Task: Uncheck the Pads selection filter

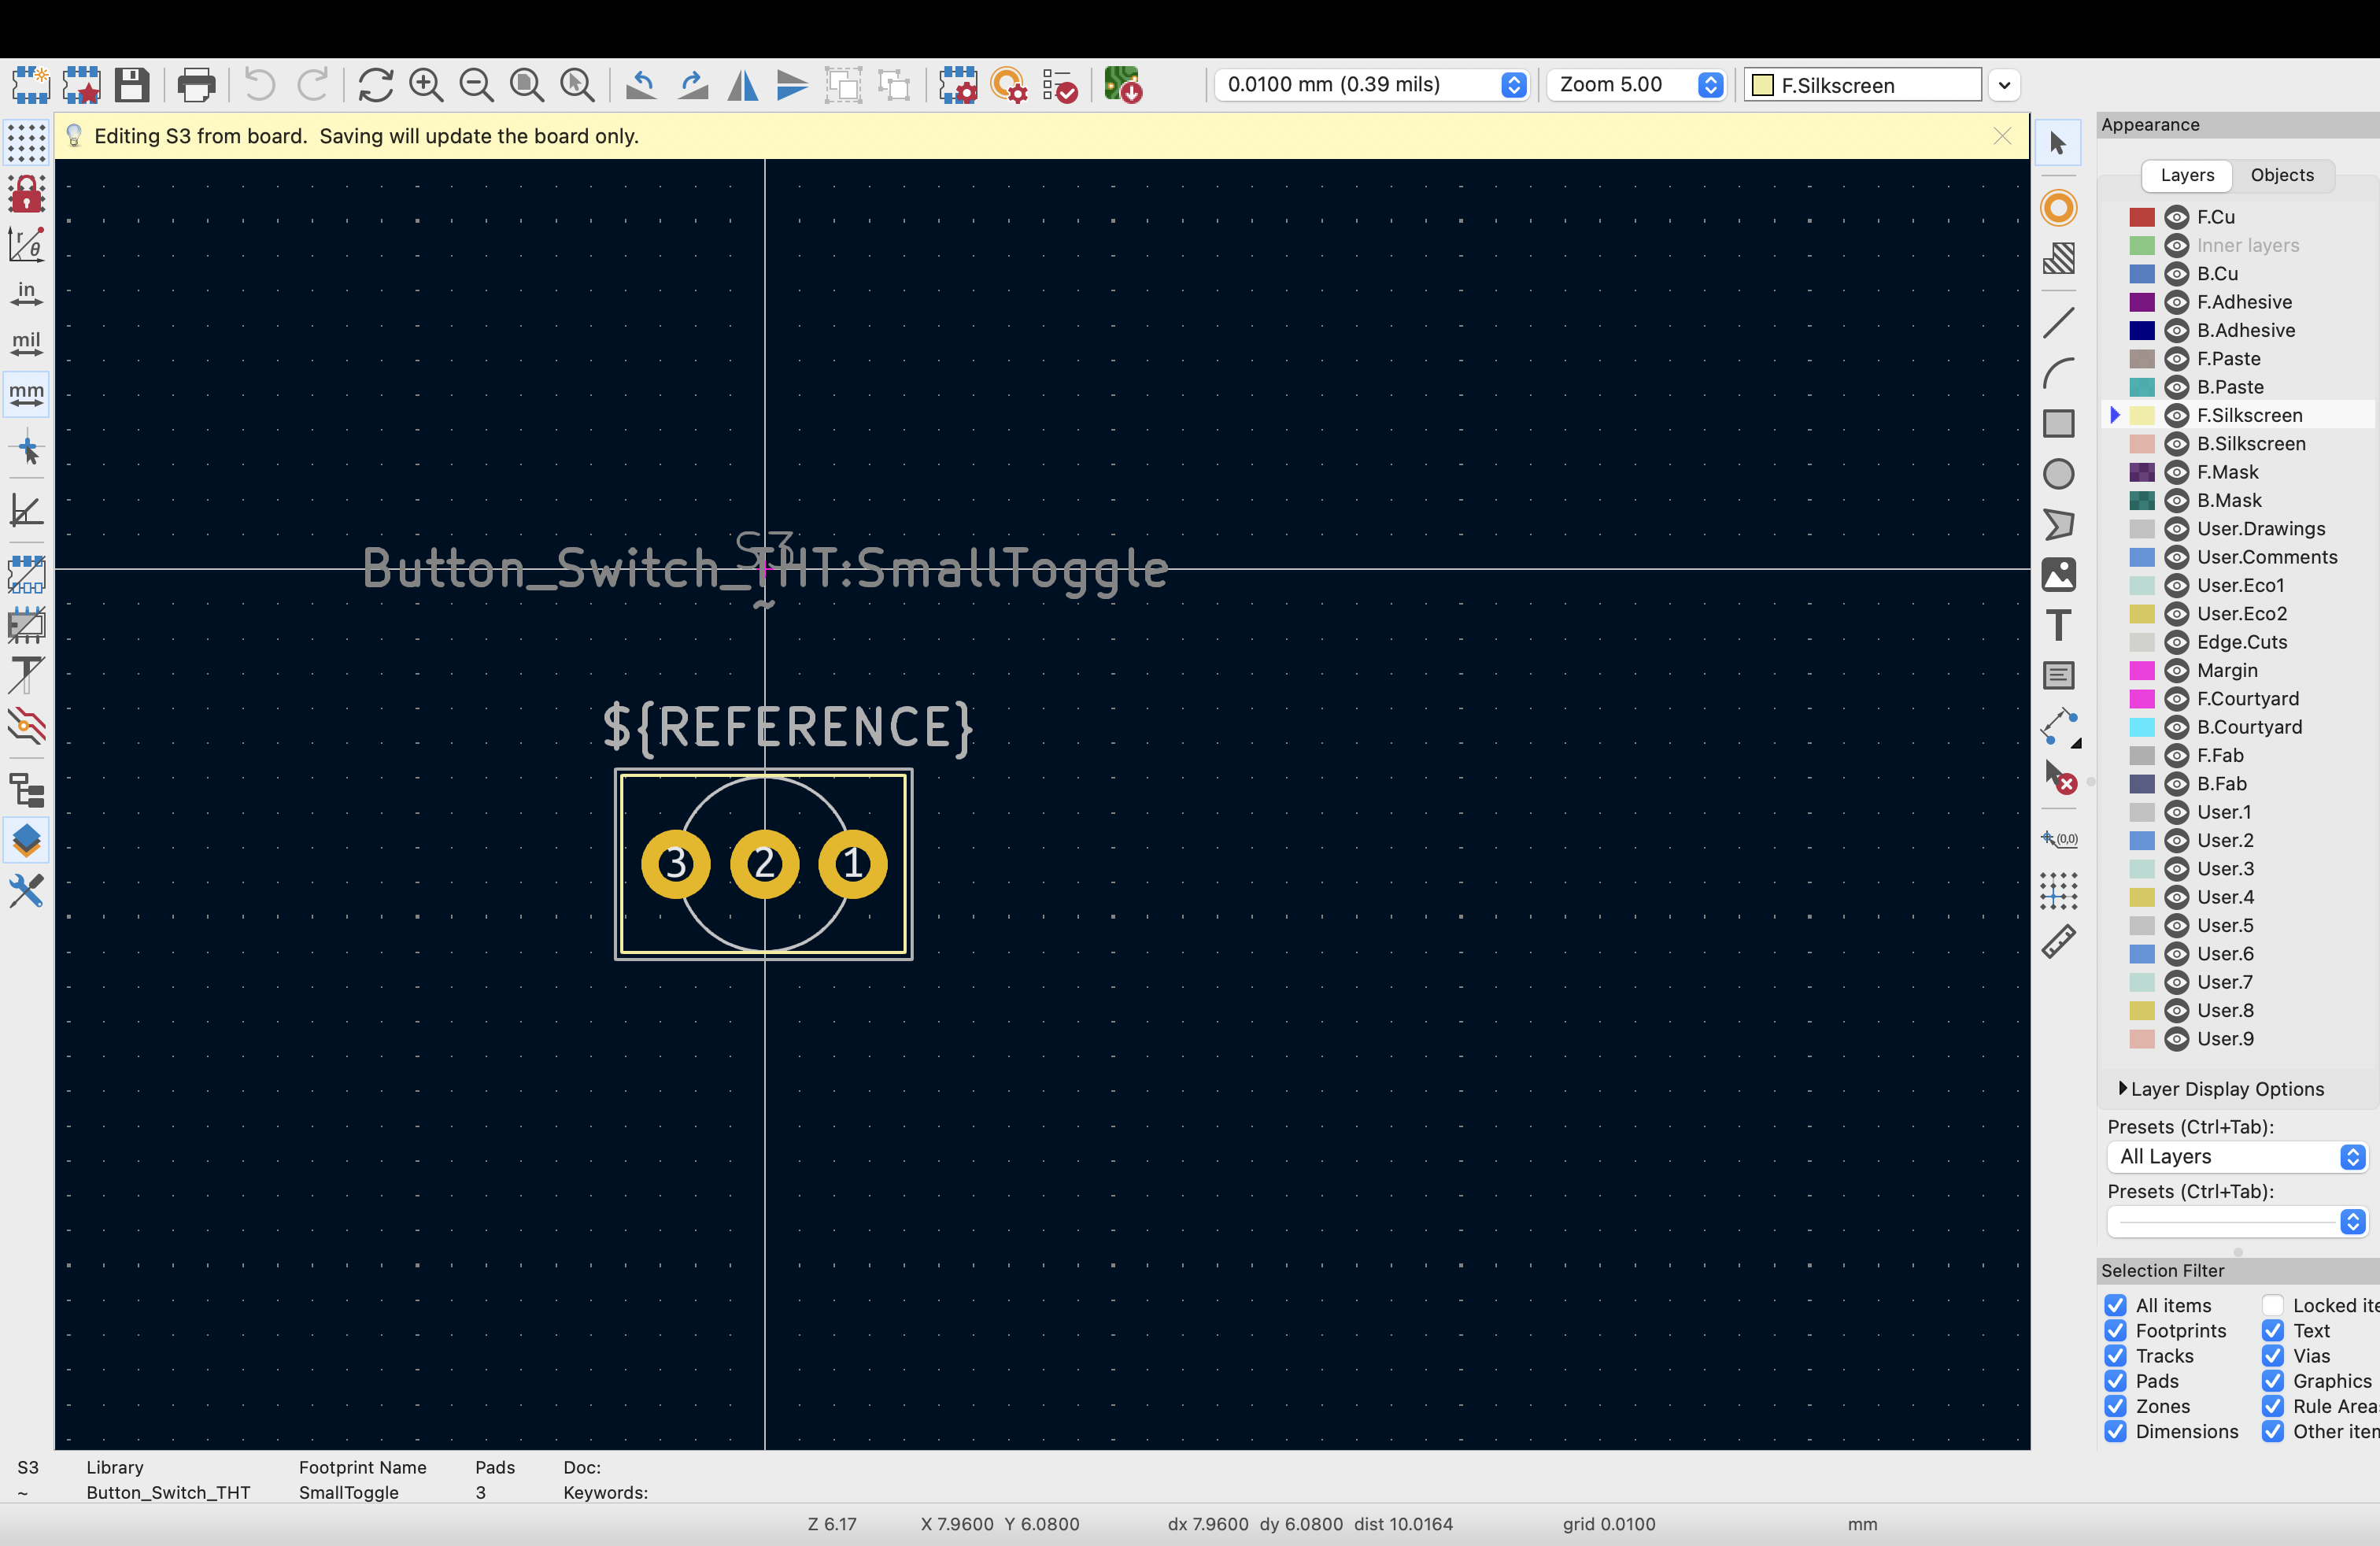Action: click(2115, 1381)
